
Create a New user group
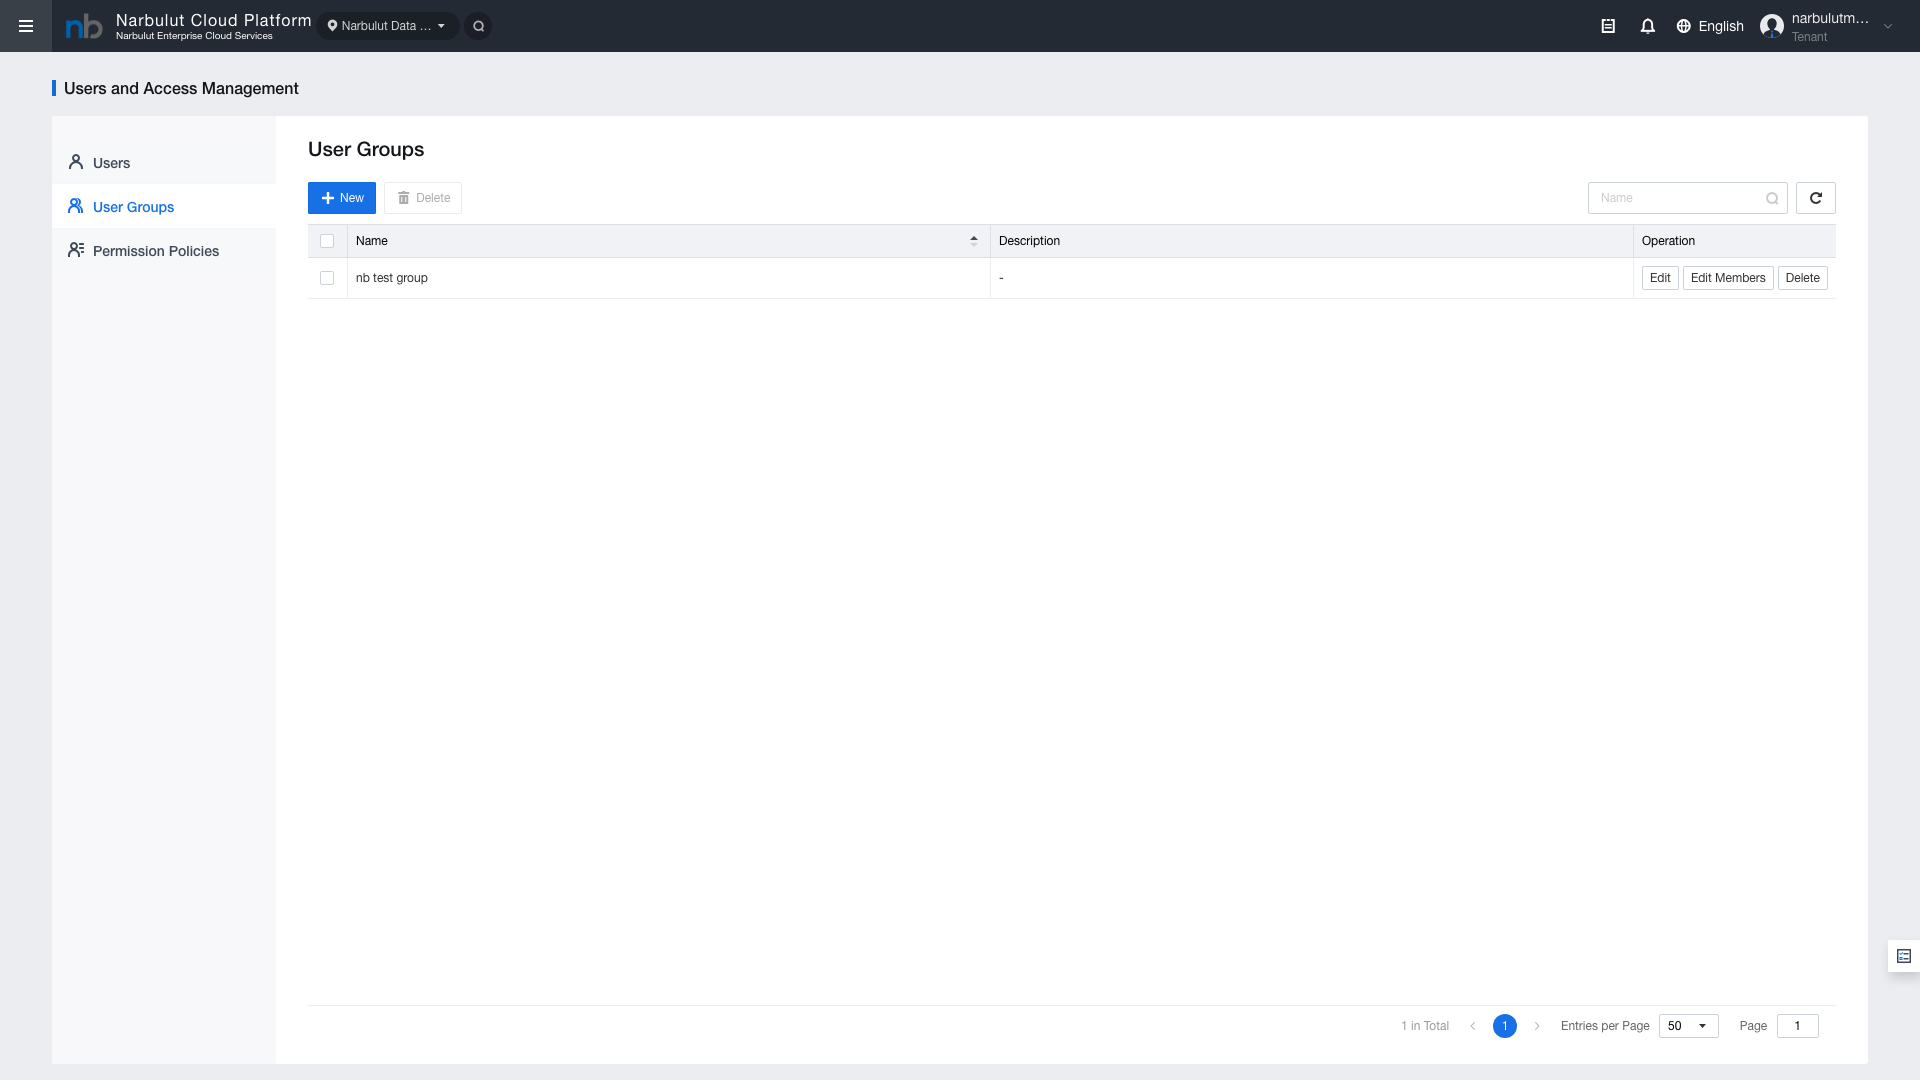342,198
